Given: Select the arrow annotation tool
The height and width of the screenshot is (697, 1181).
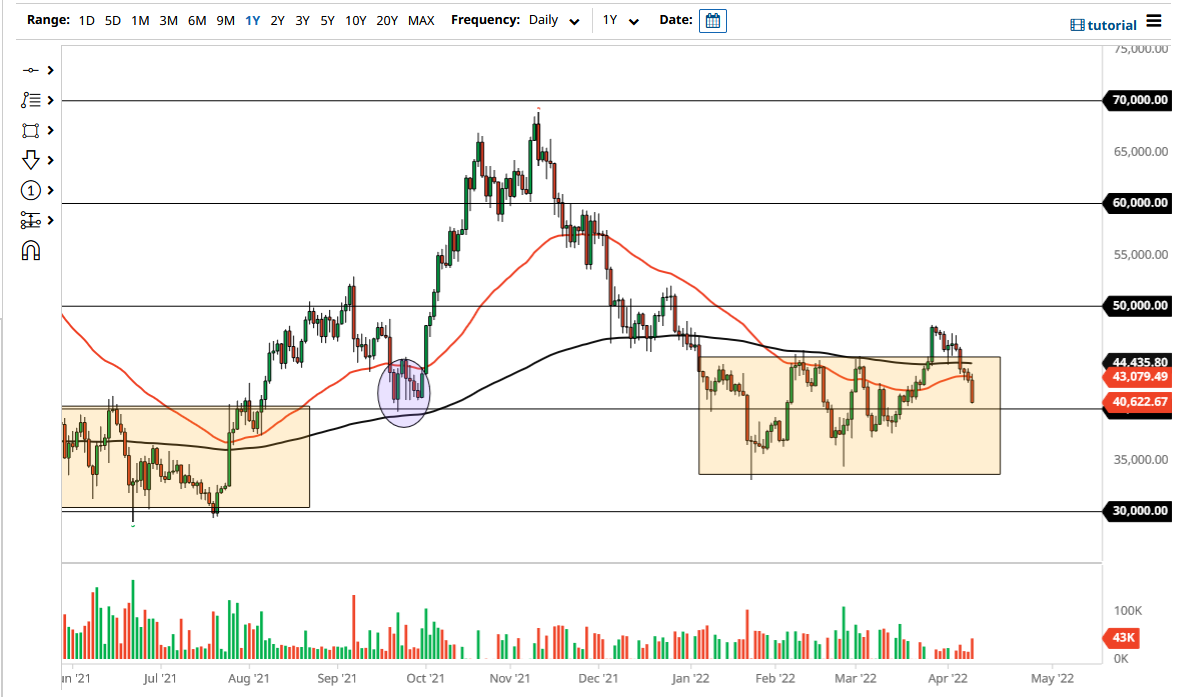Looking at the screenshot, I should coord(30,160).
